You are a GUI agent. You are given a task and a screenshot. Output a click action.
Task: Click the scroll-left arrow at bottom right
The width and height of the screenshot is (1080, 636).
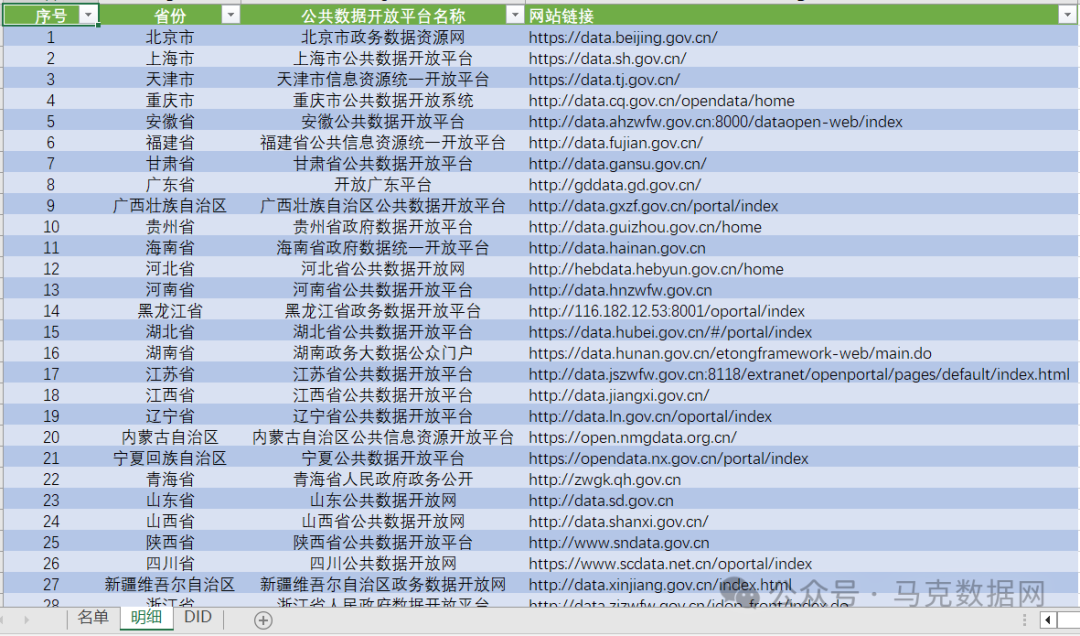1047,618
